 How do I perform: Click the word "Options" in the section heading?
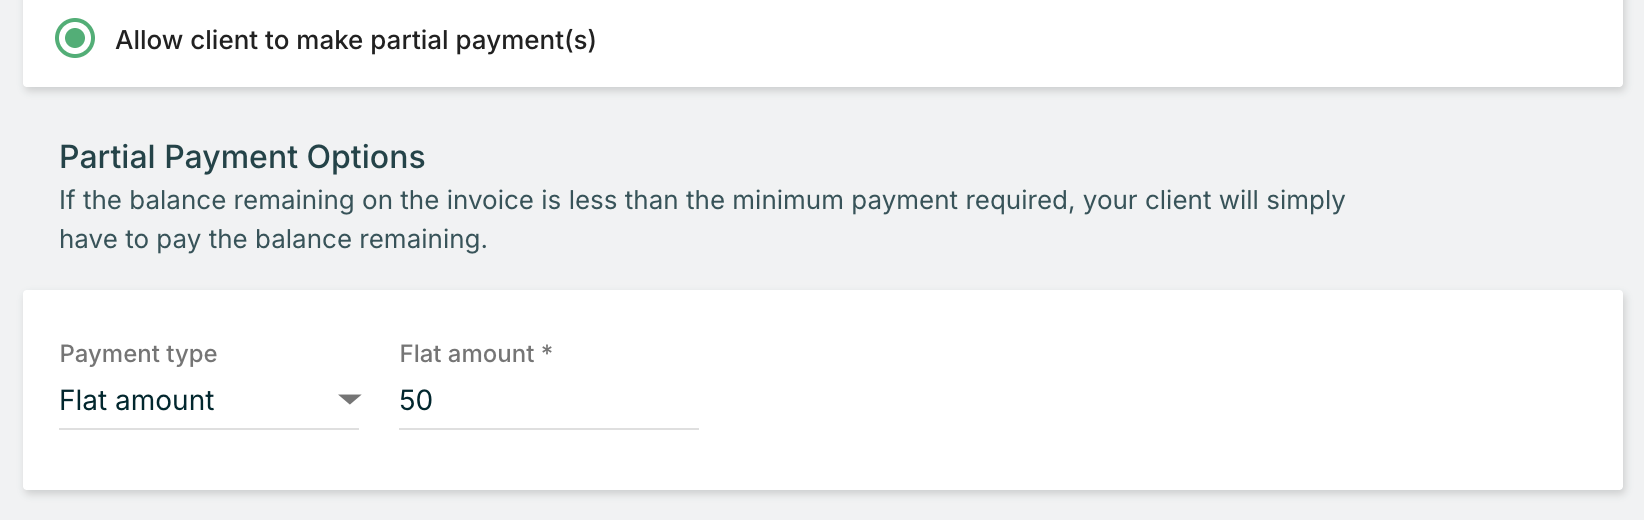366,157
